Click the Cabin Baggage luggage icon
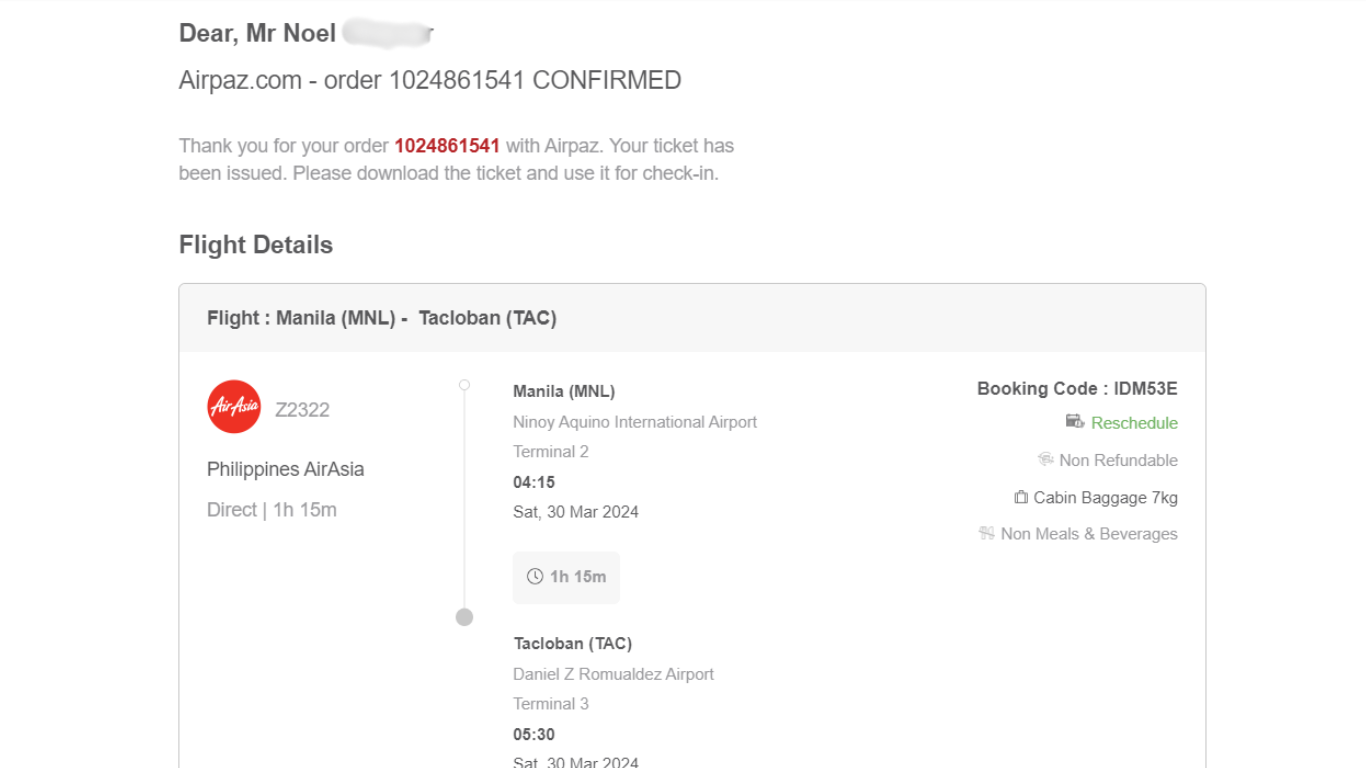 pyautogui.click(x=1021, y=497)
